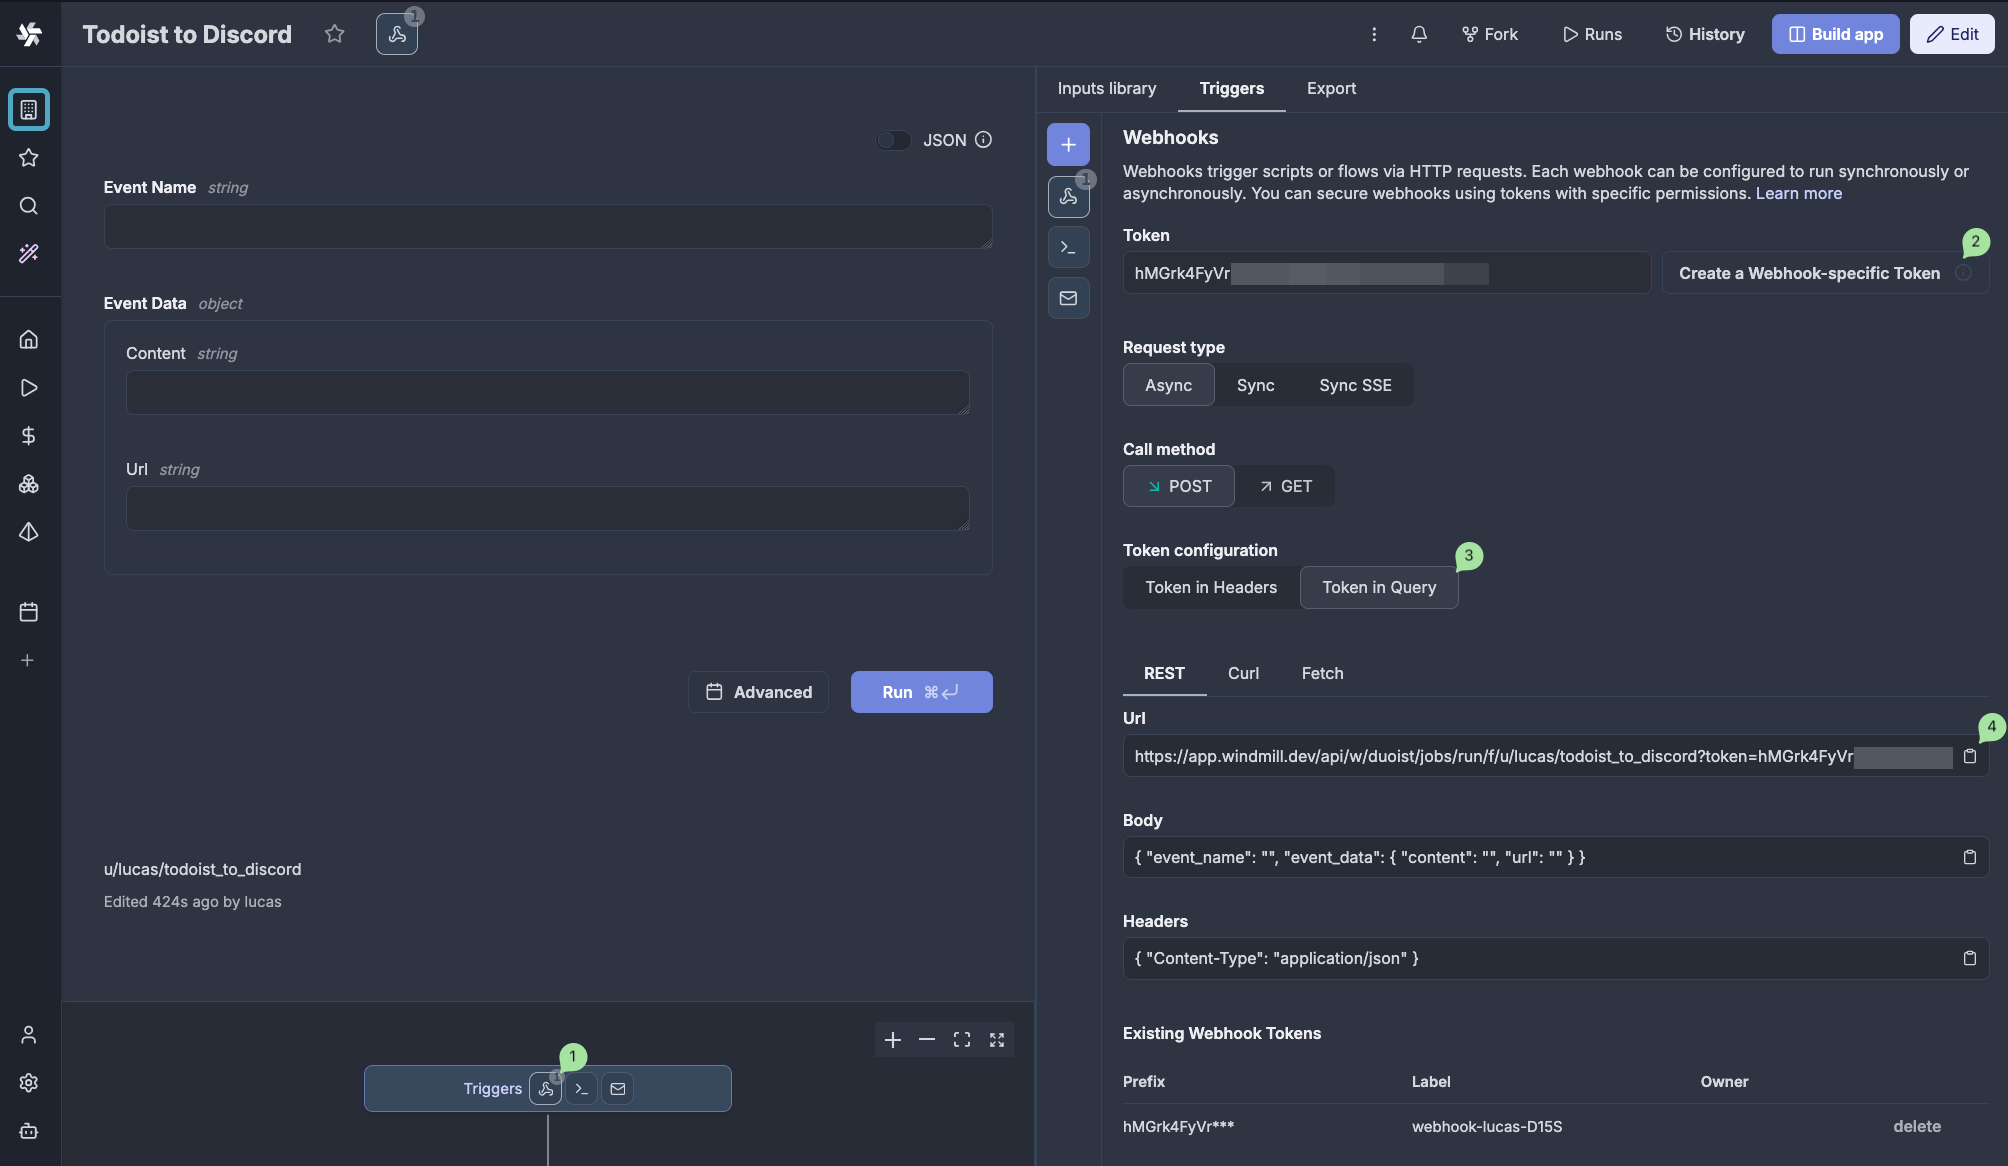The height and width of the screenshot is (1166, 2008).
Task: Select the email trigger icon
Action: point(1068,297)
